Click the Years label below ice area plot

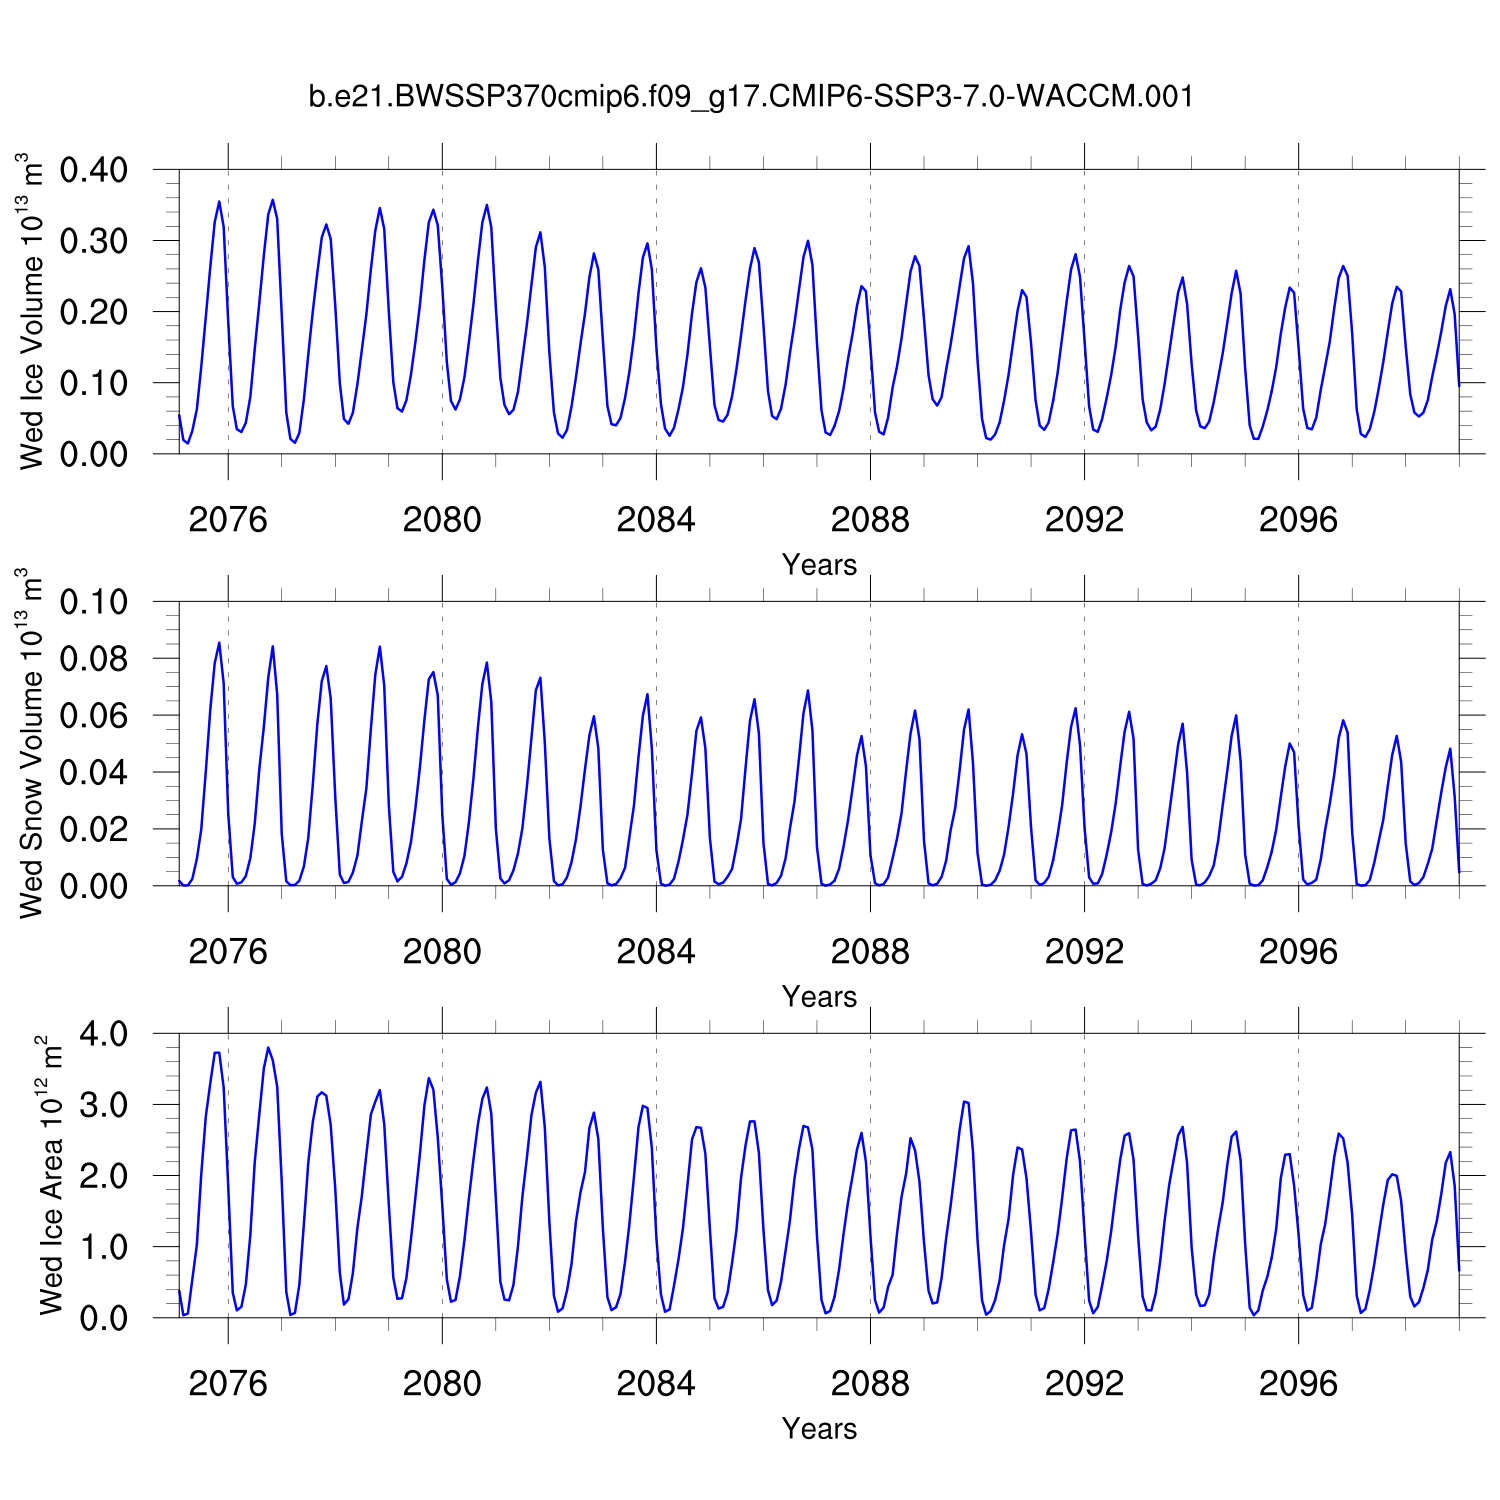click(819, 1429)
